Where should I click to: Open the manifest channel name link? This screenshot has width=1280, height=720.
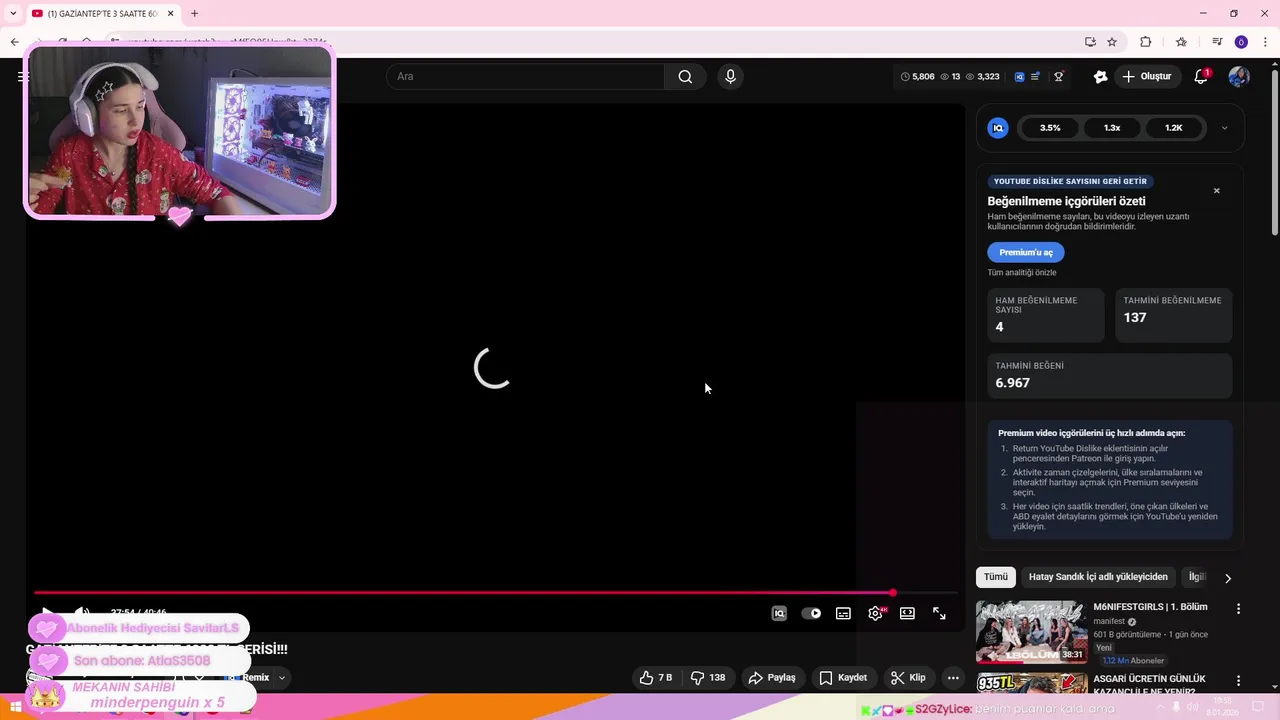coord(1109,621)
